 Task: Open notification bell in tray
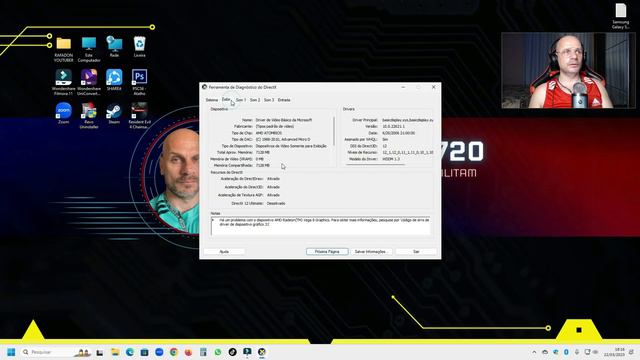point(631,352)
